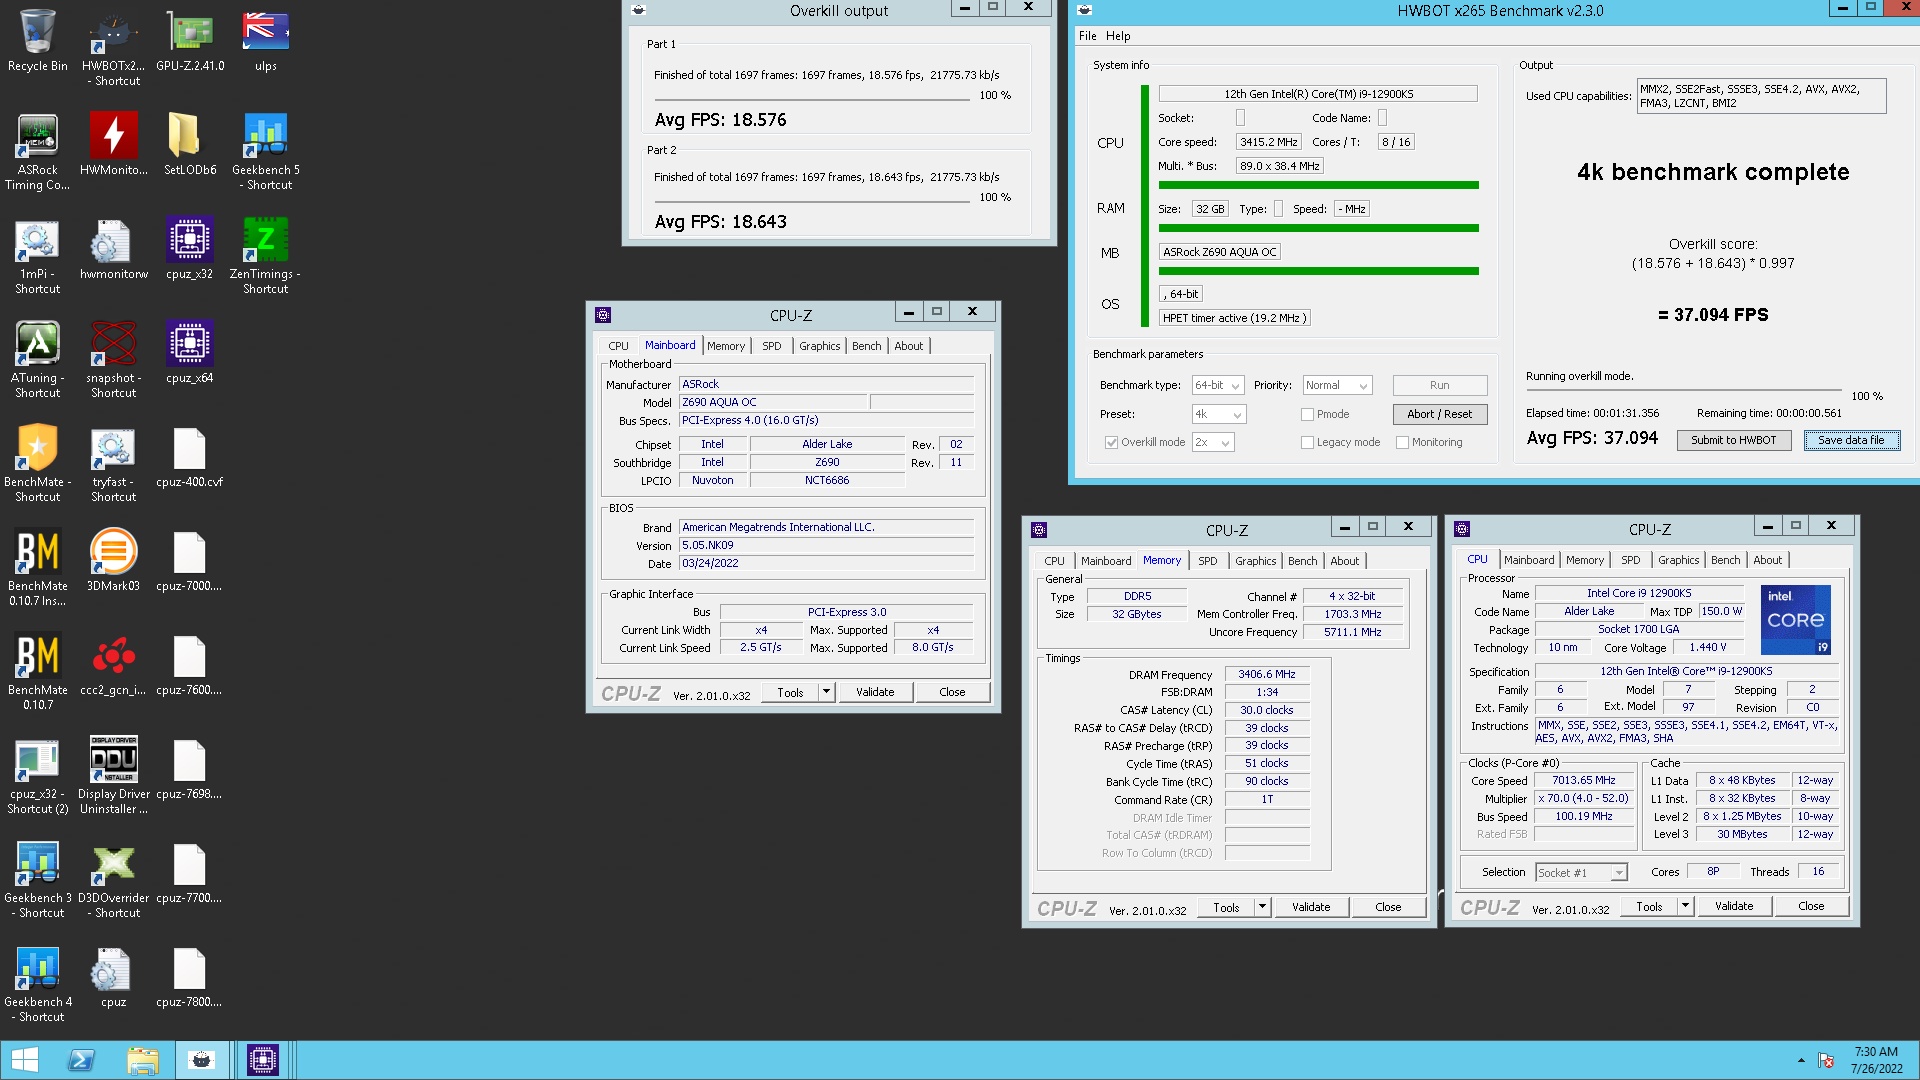Expand the Benchmark type 64-bit dropdown
This screenshot has height=1080, width=1920.
click(1218, 385)
